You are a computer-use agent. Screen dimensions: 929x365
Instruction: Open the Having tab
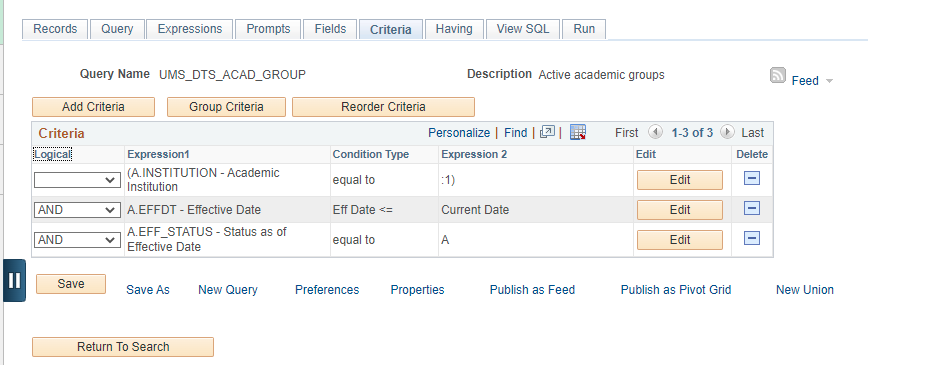454,29
